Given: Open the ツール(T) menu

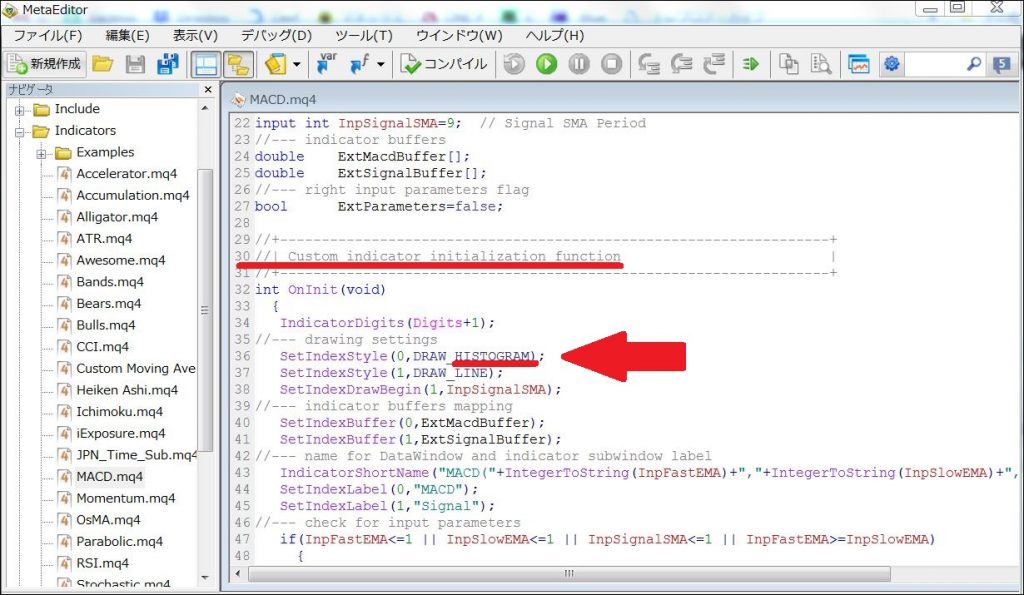Looking at the screenshot, I should pyautogui.click(x=364, y=35).
